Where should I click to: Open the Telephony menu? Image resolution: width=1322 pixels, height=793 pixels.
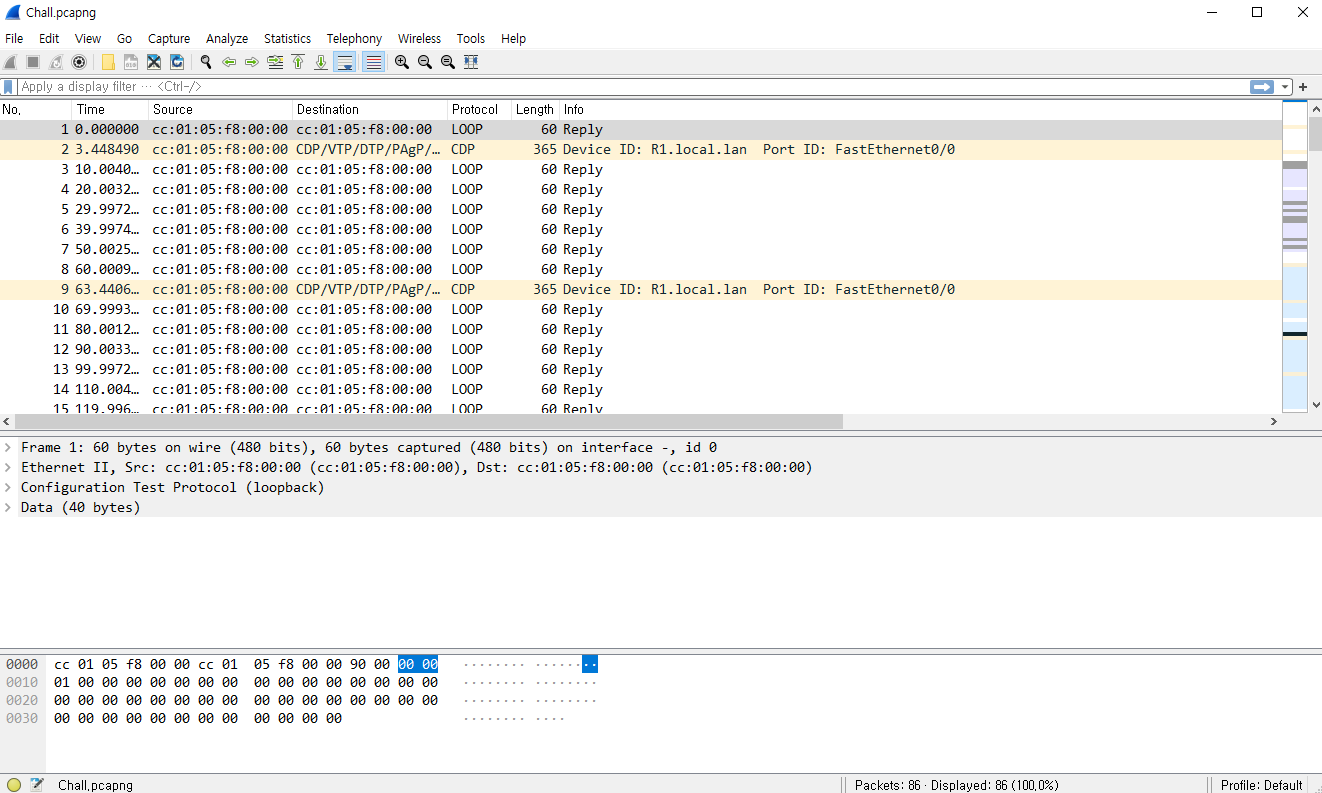[354, 38]
